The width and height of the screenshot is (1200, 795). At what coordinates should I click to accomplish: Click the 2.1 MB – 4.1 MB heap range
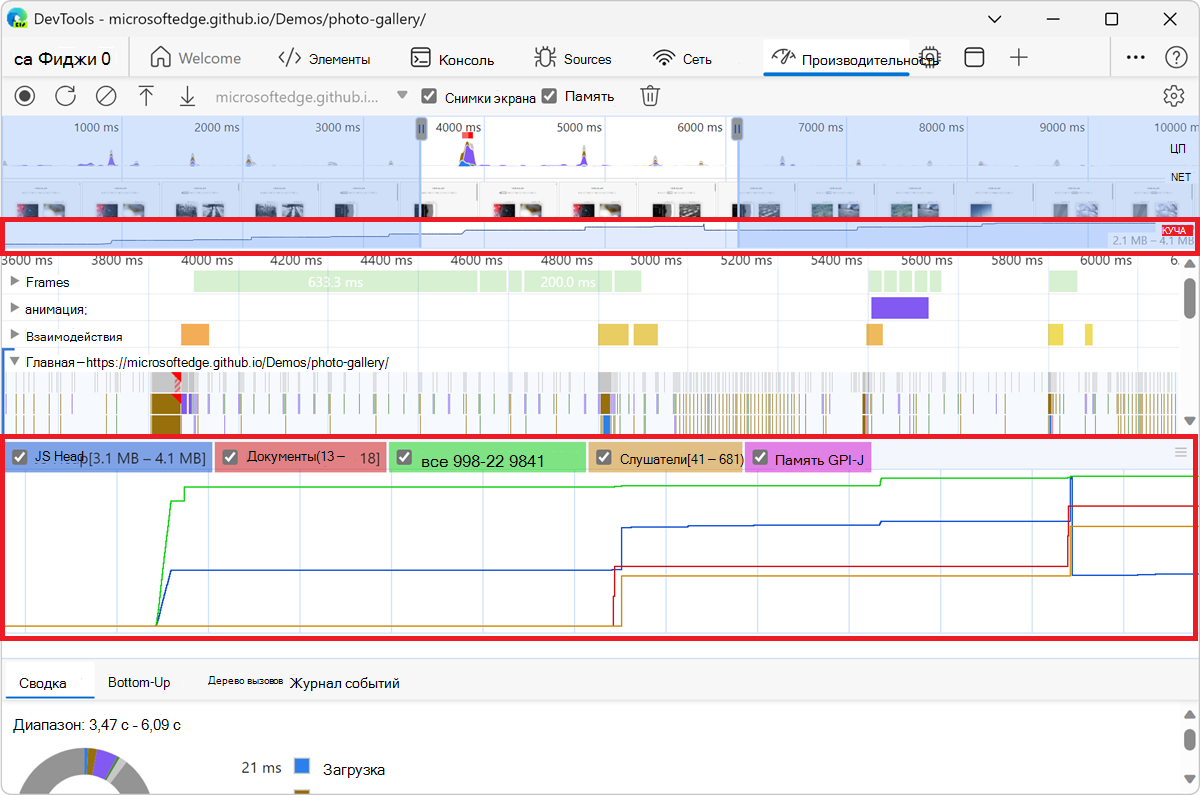click(1151, 241)
